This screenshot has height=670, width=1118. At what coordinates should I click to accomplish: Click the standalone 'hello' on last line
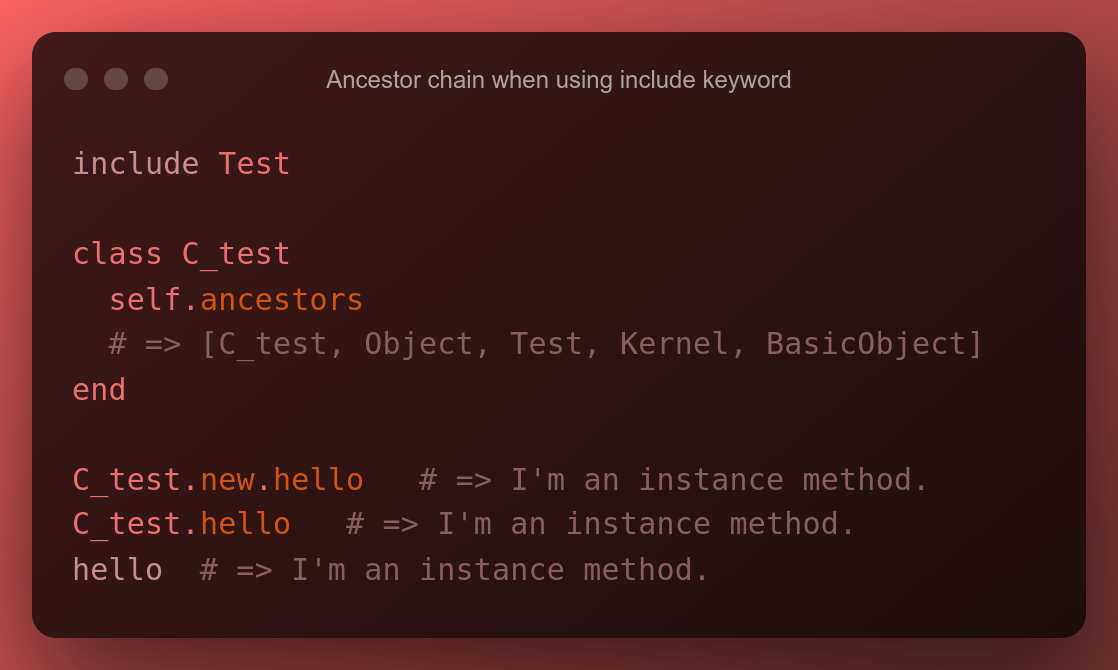tap(117, 570)
